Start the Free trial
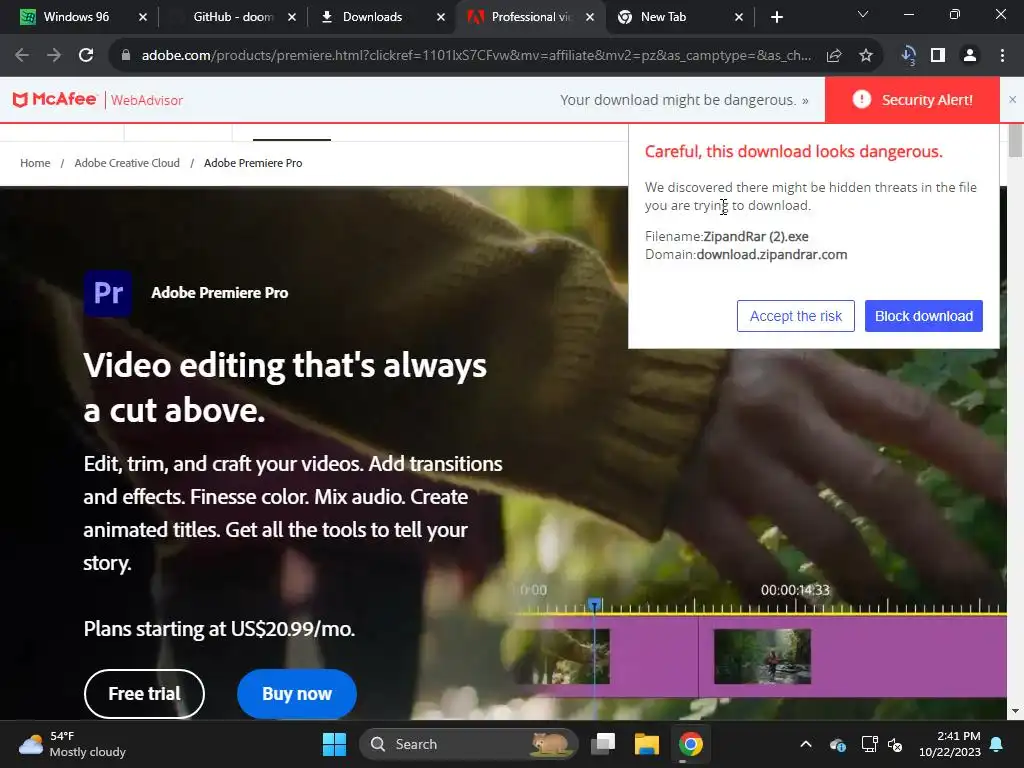Image resolution: width=1024 pixels, height=768 pixels. 144,694
